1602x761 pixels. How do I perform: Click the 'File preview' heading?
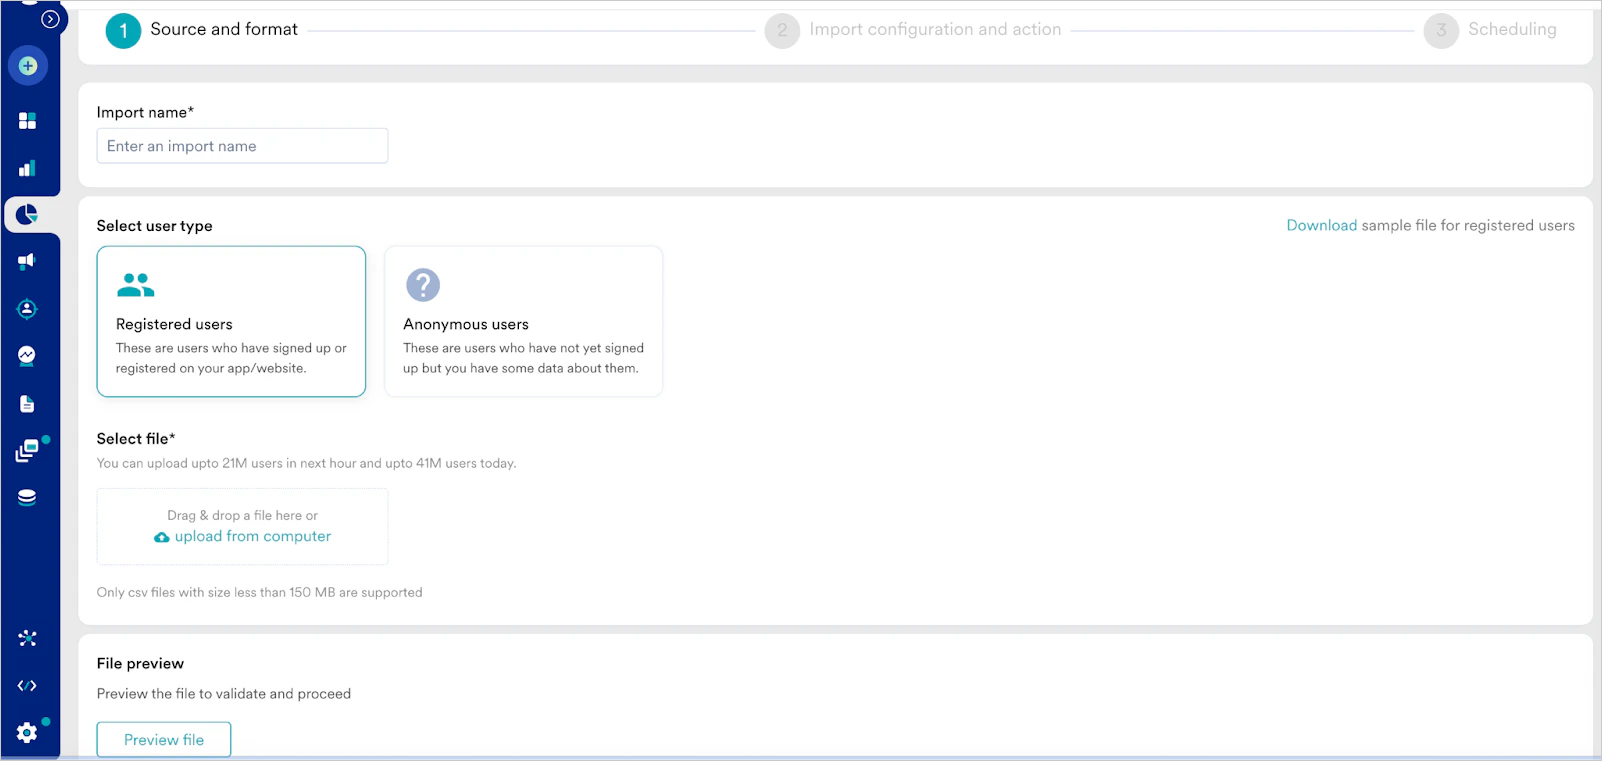point(140,664)
